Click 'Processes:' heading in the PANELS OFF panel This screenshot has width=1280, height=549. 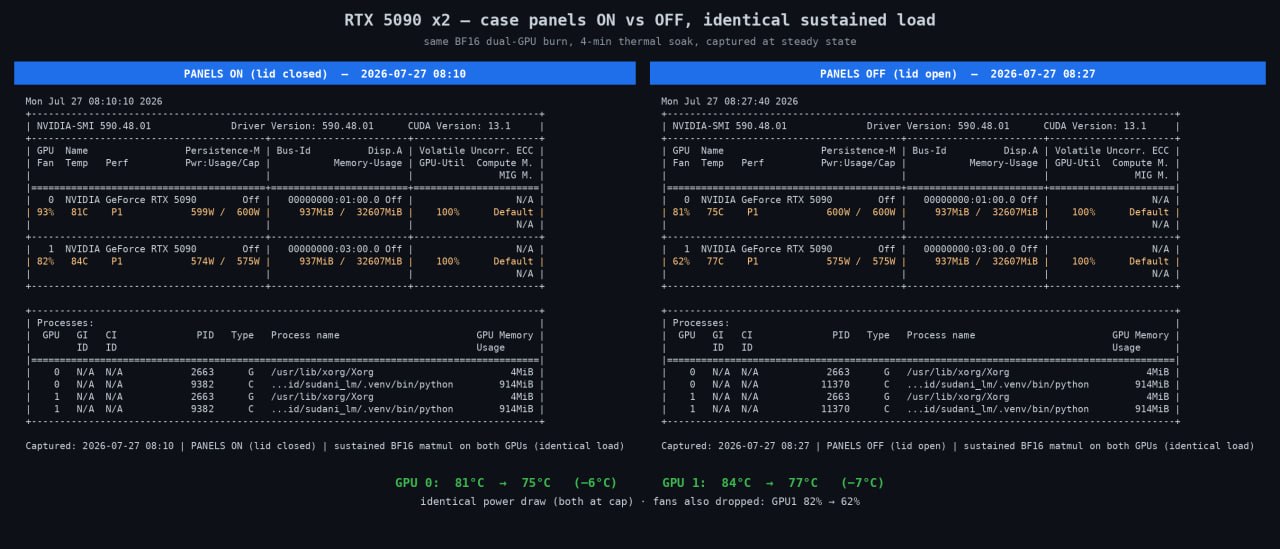pyautogui.click(x=701, y=323)
